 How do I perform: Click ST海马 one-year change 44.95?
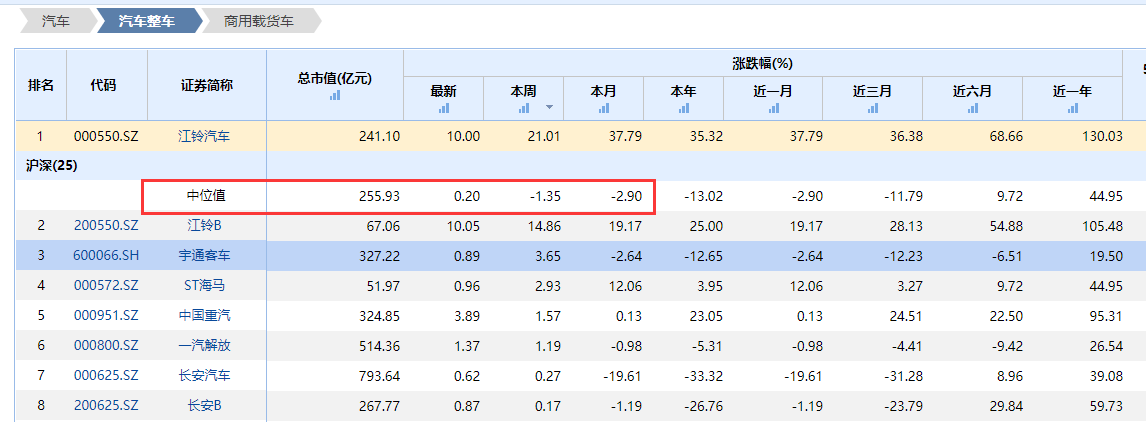(x=1108, y=286)
